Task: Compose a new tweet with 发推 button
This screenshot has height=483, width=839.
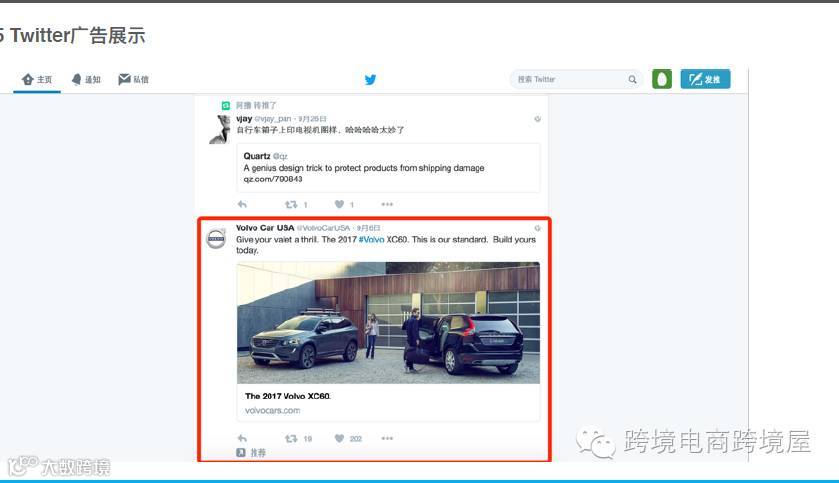Action: [705, 79]
